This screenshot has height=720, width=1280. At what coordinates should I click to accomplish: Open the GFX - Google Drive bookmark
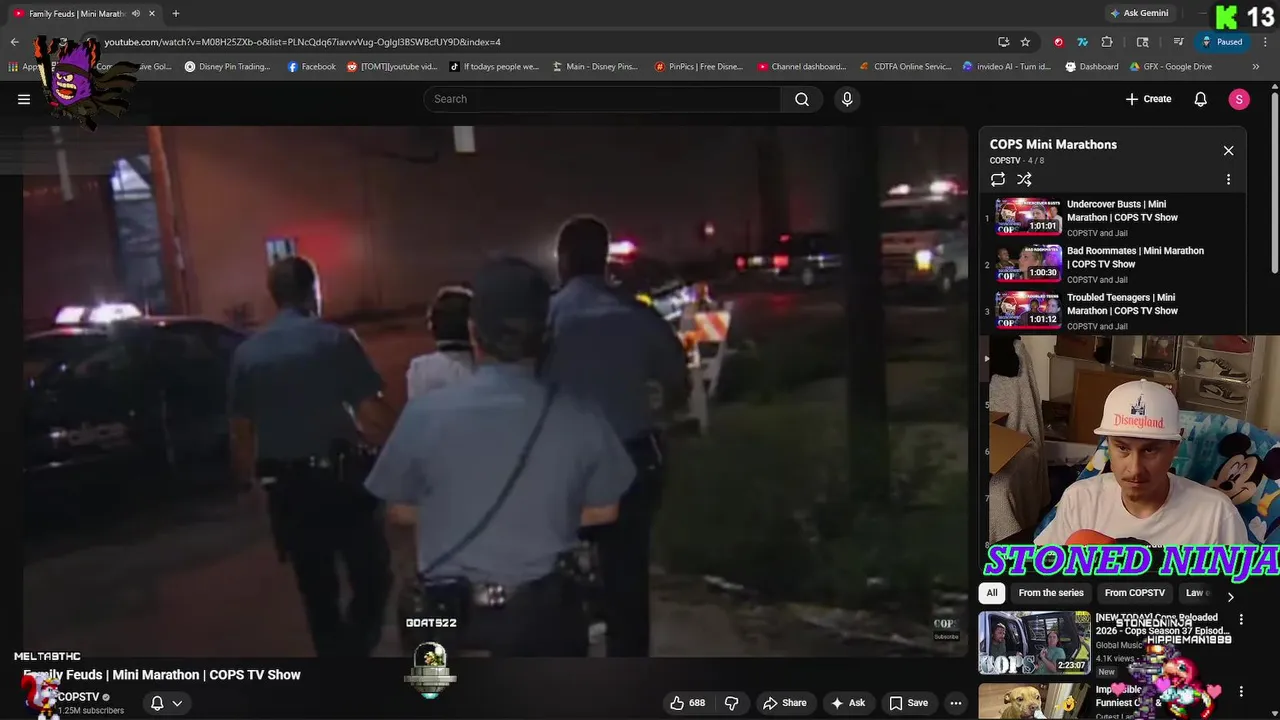coord(1171,67)
